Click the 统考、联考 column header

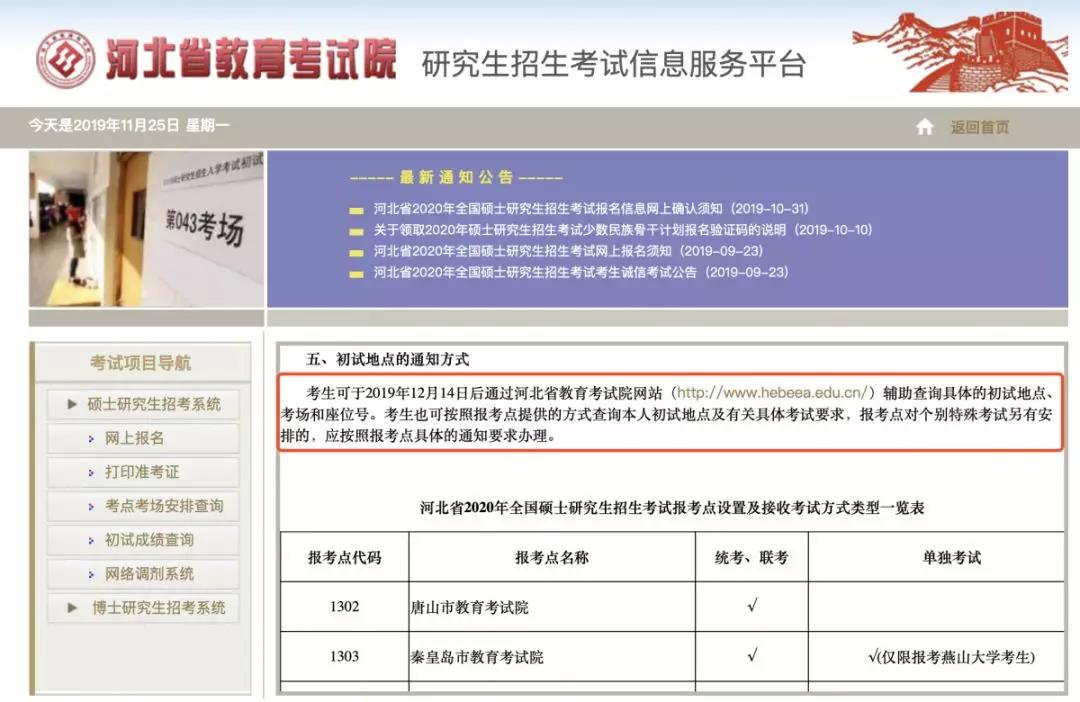[x=751, y=557]
